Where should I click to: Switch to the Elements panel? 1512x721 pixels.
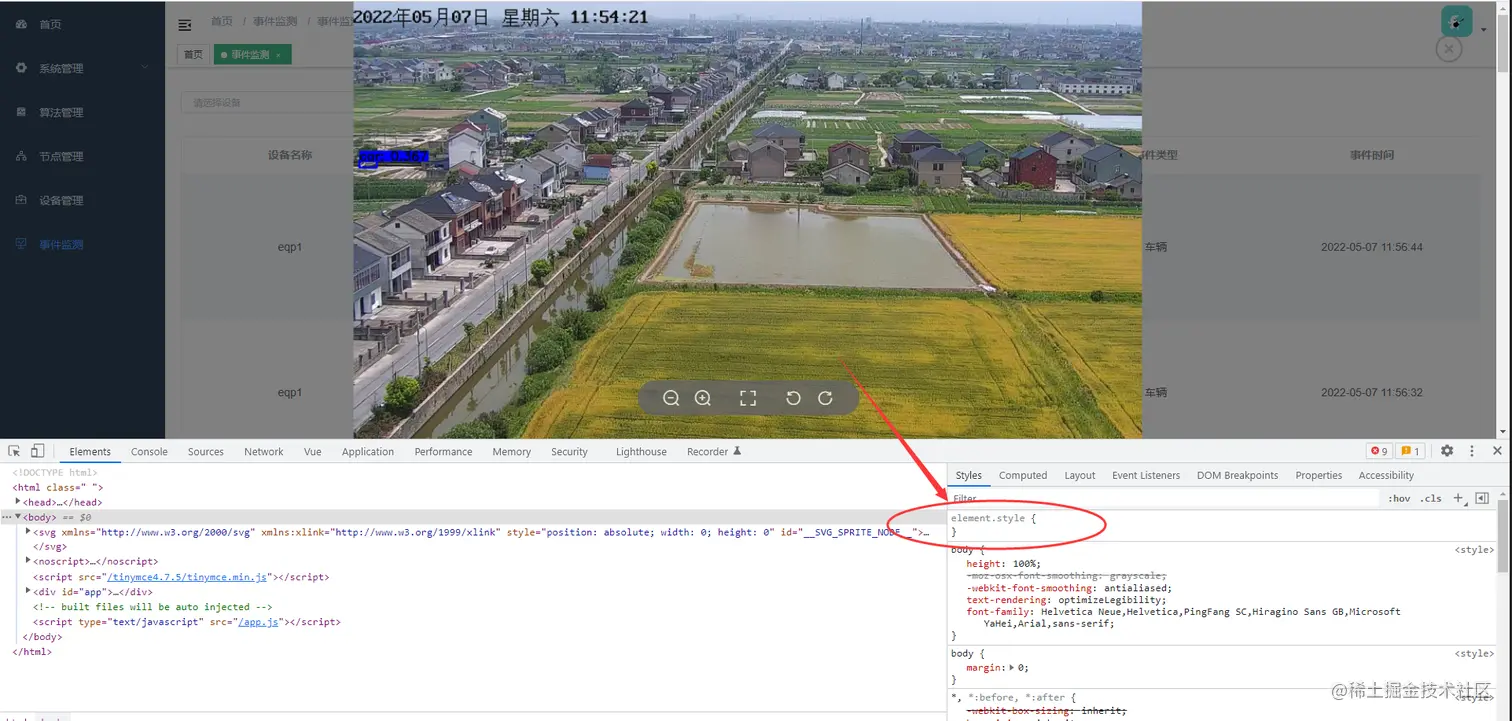(x=90, y=452)
